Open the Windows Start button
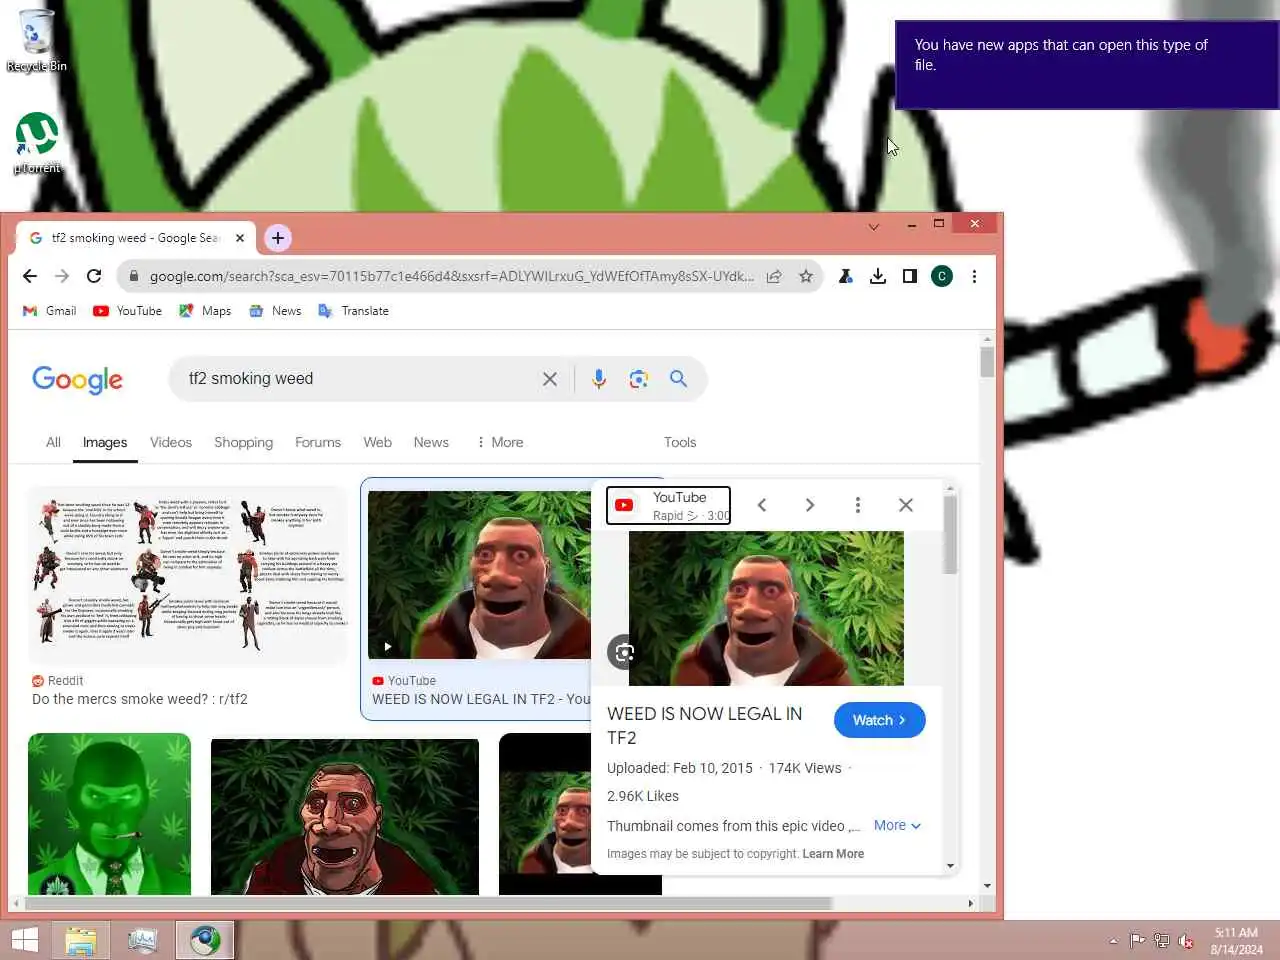Image resolution: width=1280 pixels, height=960 pixels. (25, 940)
